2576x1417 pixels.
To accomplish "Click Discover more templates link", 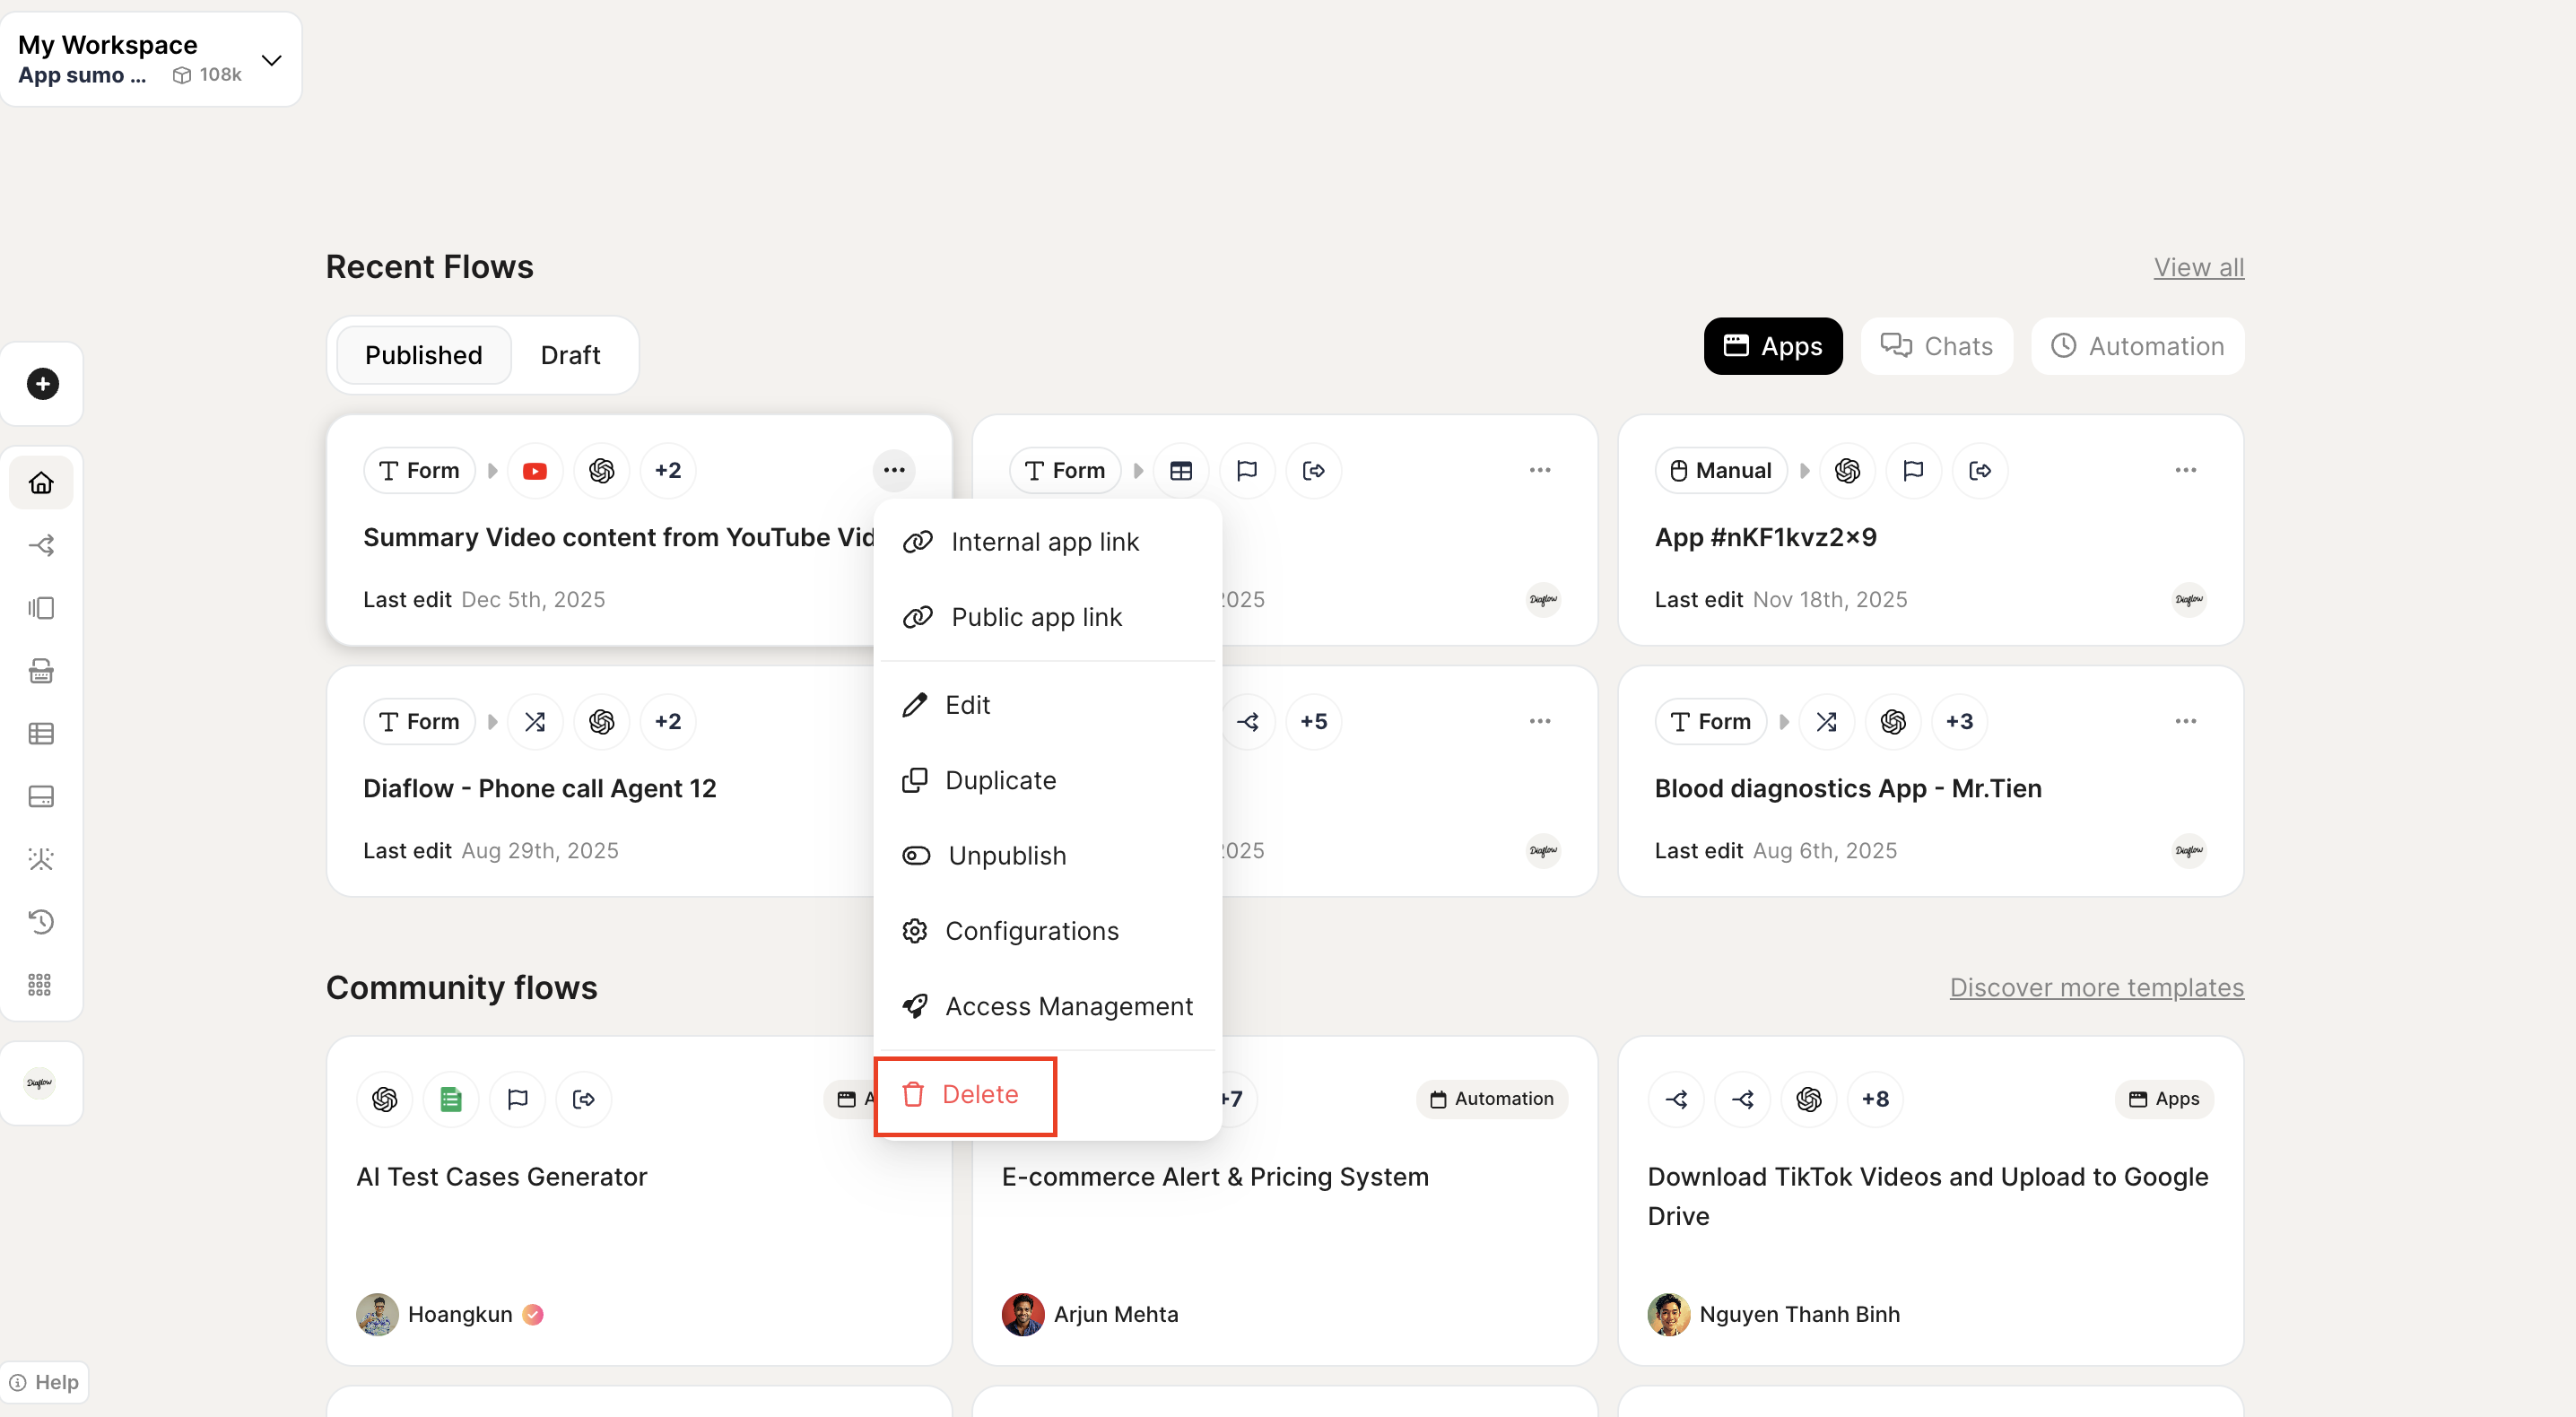I will (x=2096, y=987).
